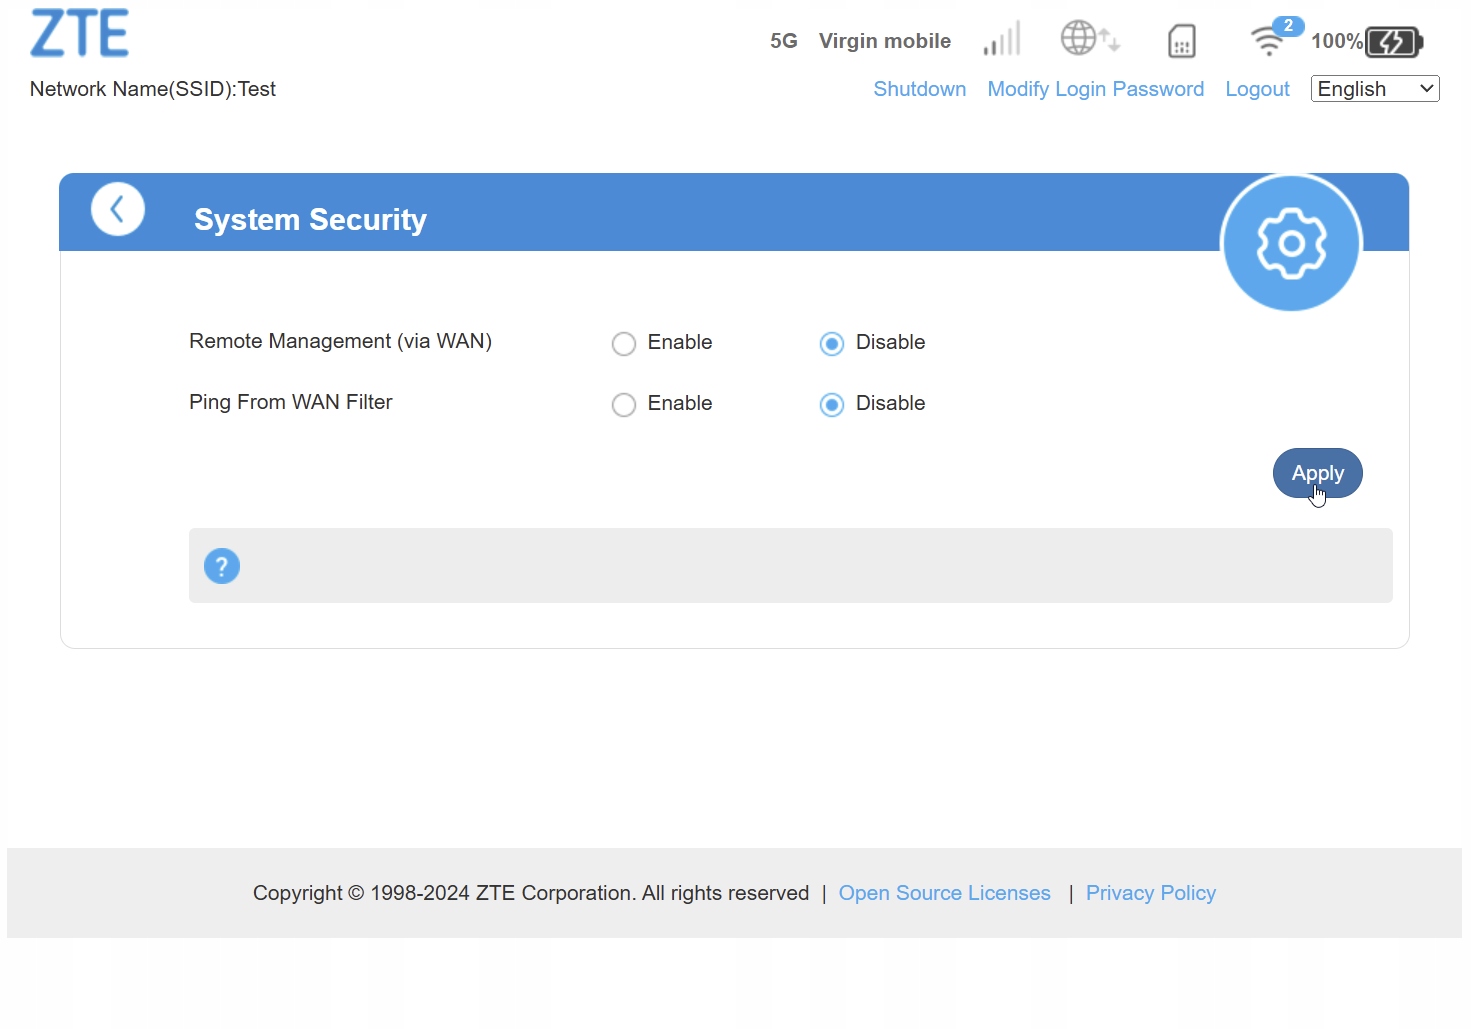Viewport: 1472px width, 1029px height.
Task: Select Disable for Remote Management
Action: [x=832, y=344]
